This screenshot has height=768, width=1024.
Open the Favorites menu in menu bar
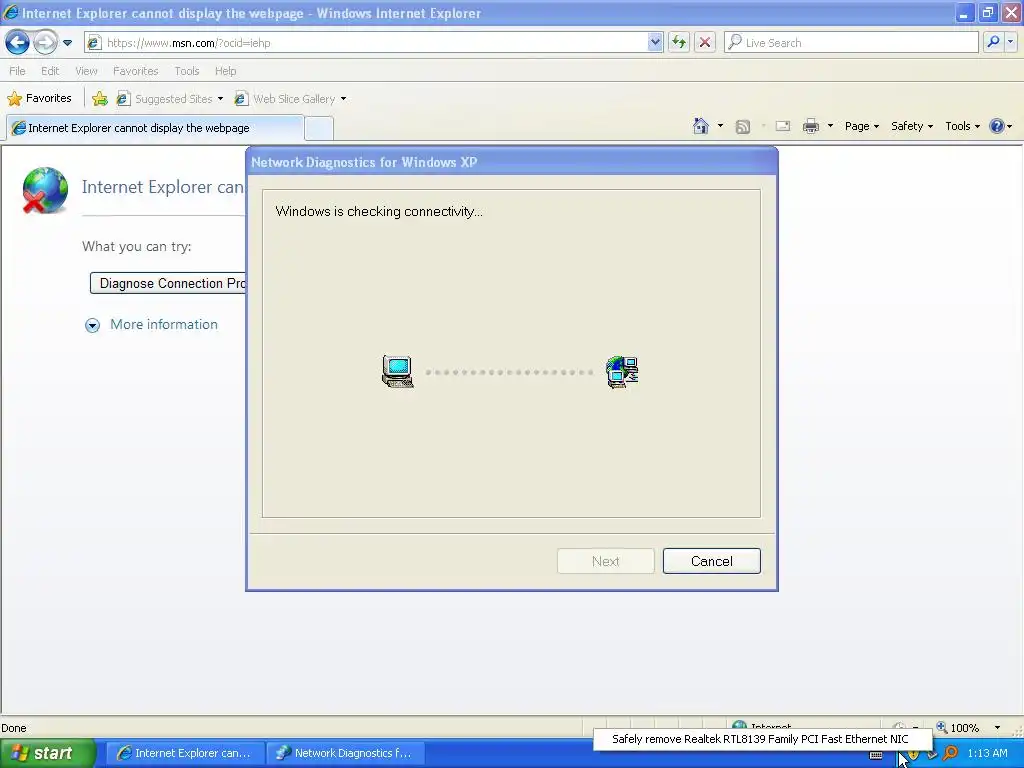(135, 71)
